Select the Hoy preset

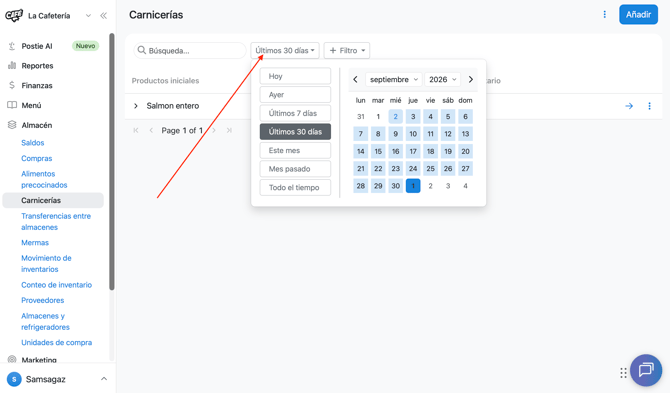pos(295,76)
